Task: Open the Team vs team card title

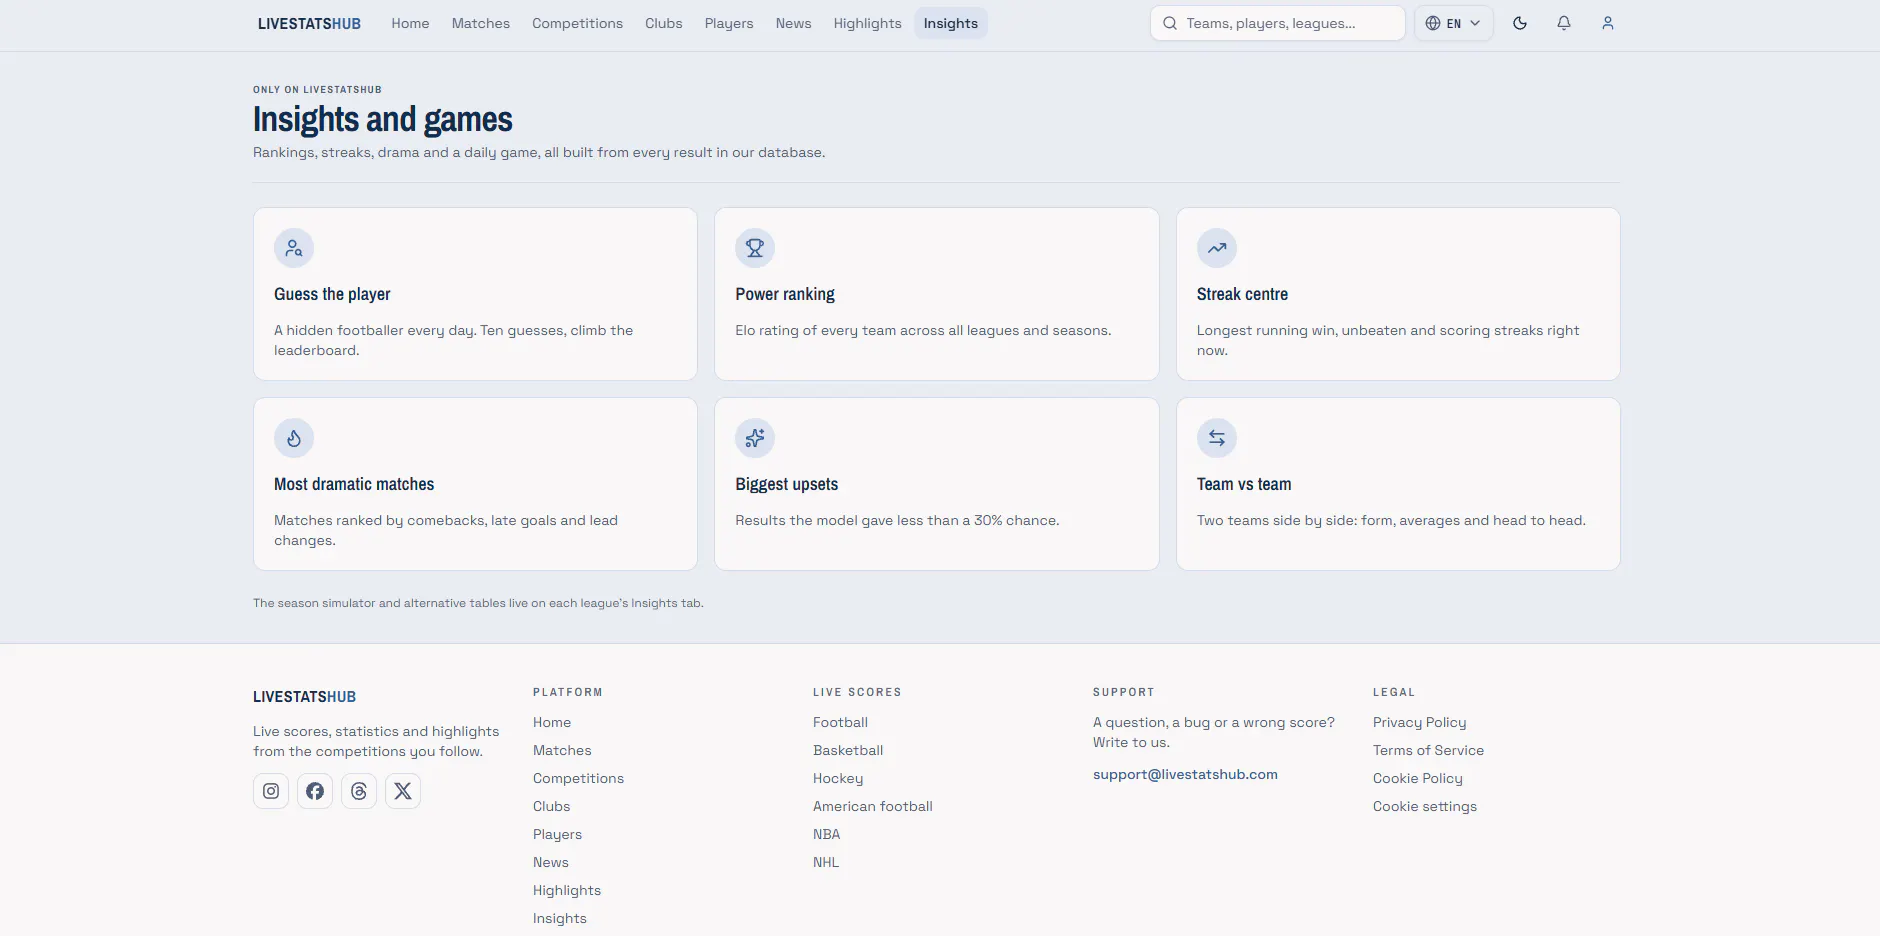Action: [x=1244, y=484]
